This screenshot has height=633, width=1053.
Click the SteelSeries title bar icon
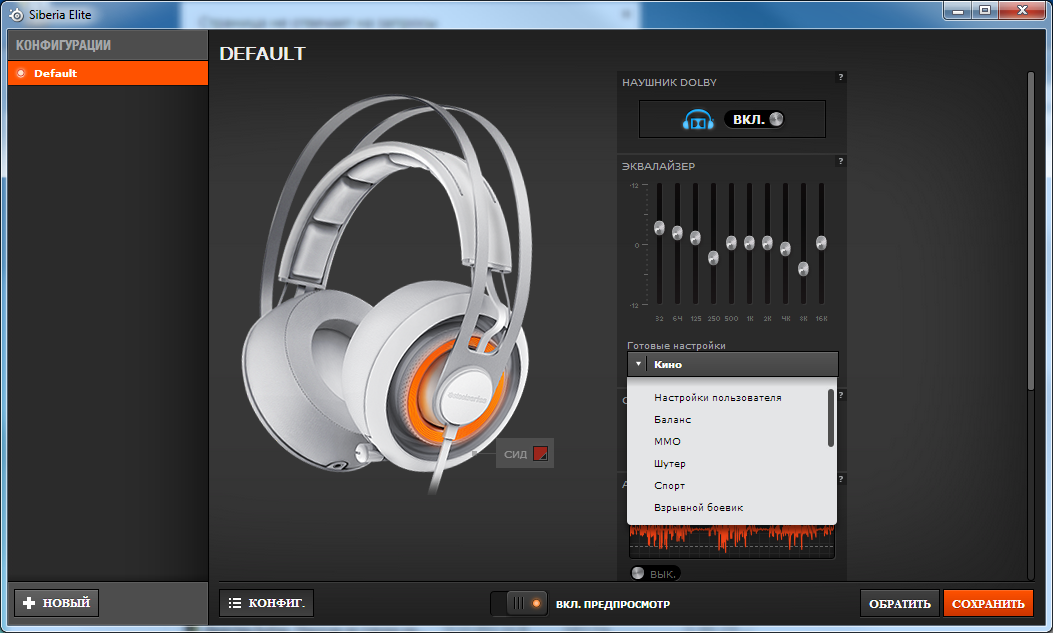click(x=16, y=14)
